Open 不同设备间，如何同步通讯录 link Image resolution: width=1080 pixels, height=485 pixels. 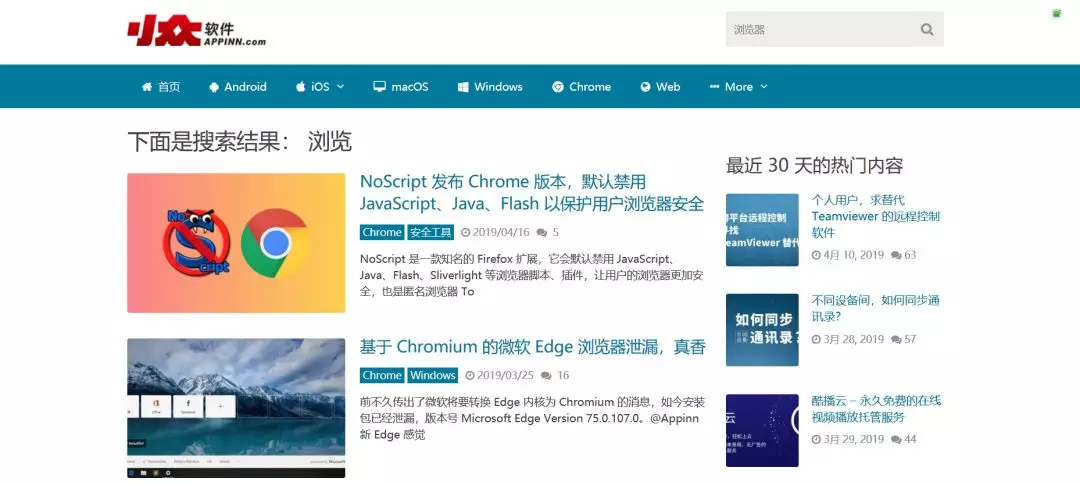point(875,309)
